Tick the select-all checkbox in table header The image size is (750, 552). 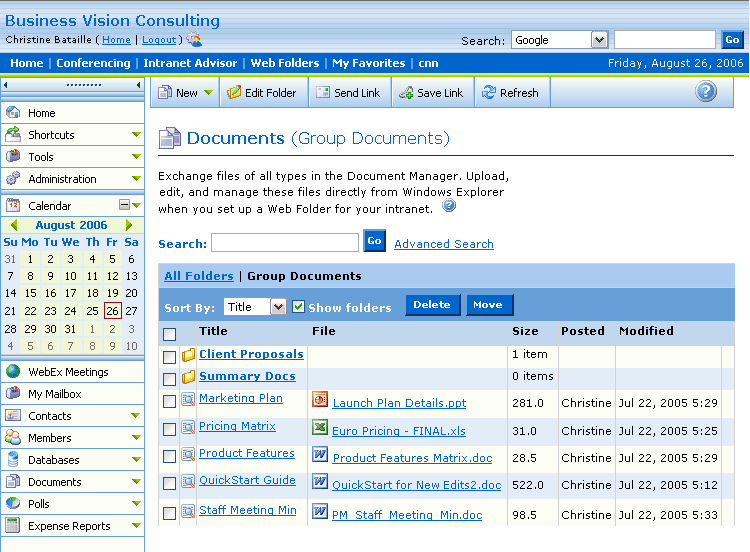(x=169, y=334)
